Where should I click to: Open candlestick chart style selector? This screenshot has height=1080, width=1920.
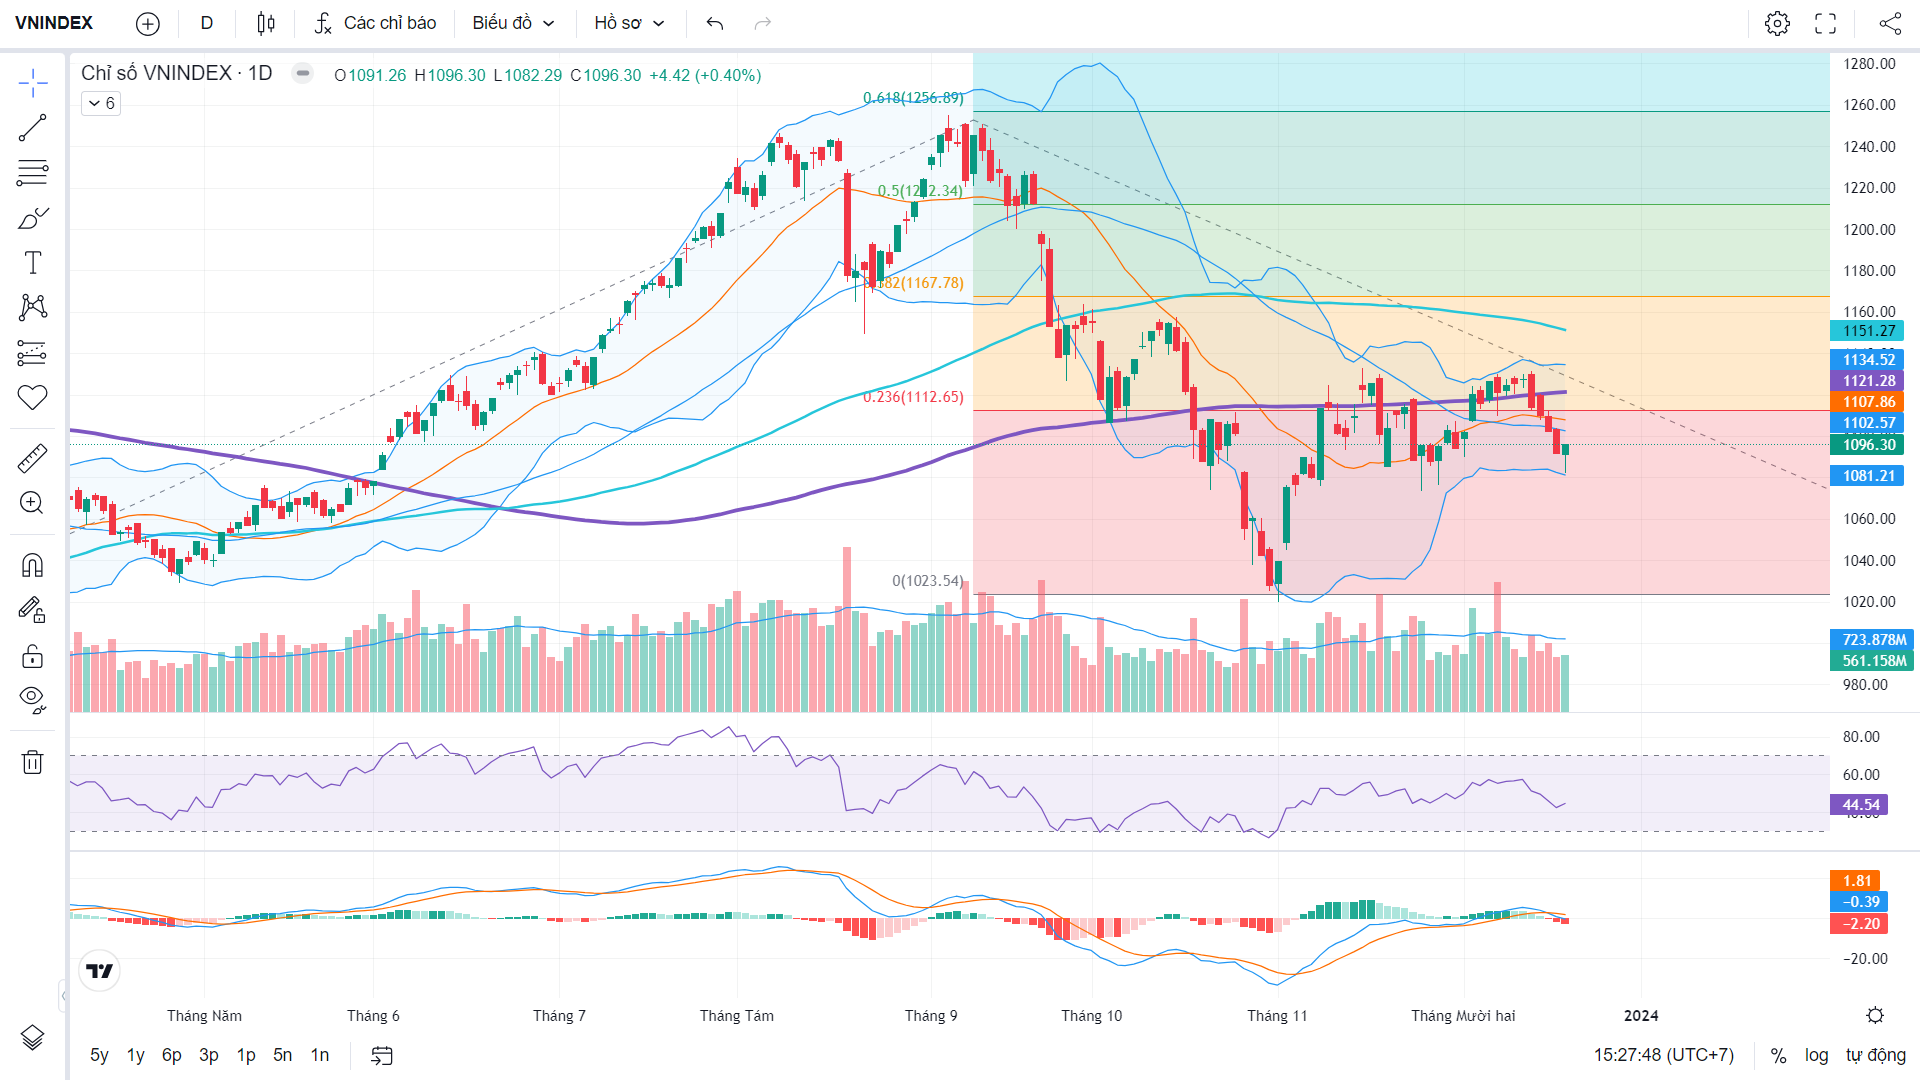point(266,23)
